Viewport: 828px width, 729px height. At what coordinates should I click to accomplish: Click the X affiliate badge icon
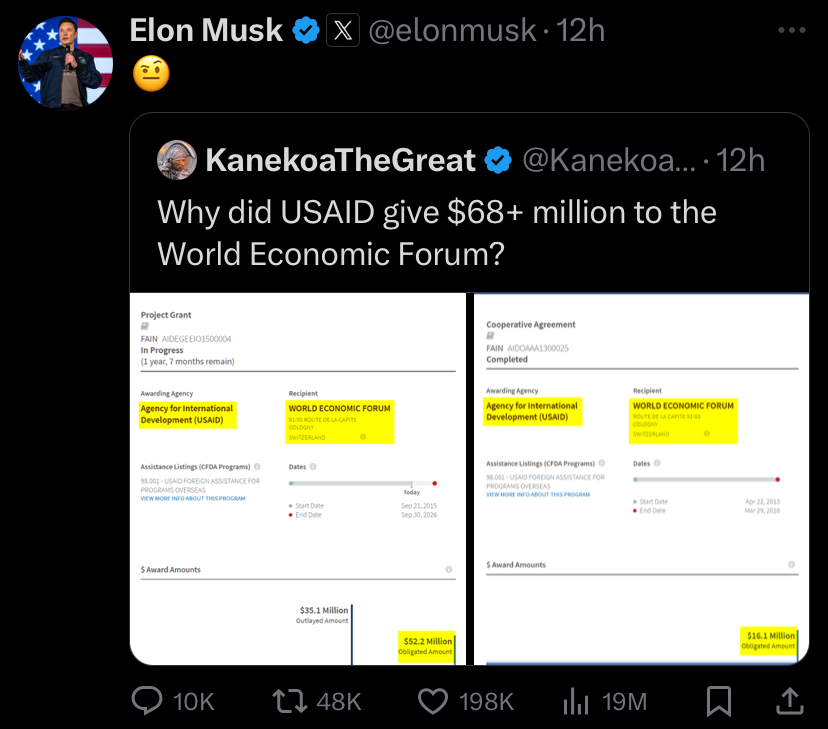(343, 30)
